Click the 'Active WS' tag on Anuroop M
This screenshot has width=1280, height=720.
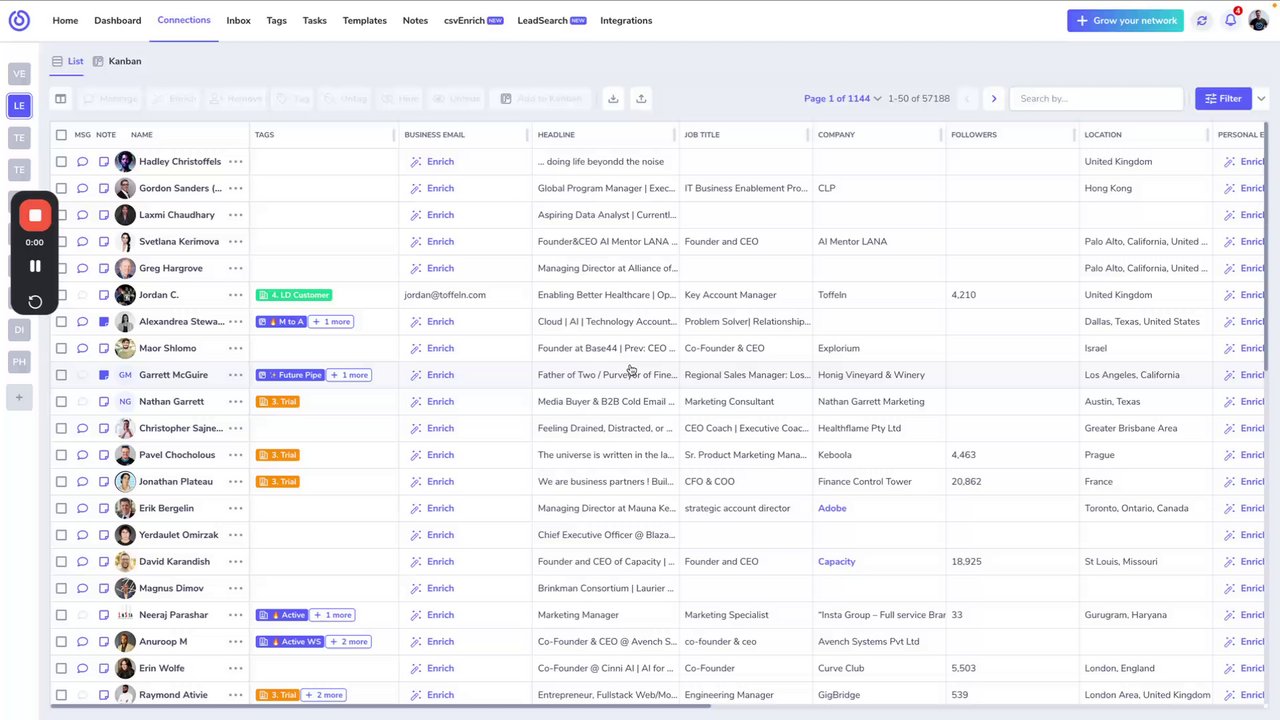[290, 641]
